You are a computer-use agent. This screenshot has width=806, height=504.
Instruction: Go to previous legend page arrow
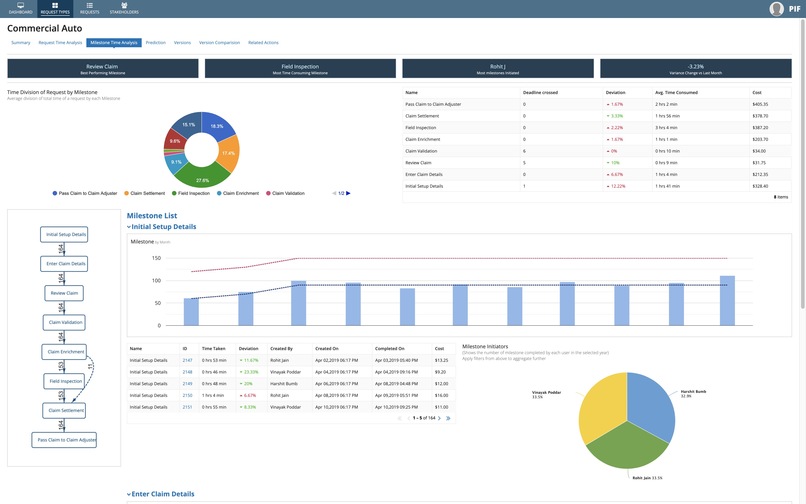click(x=334, y=193)
